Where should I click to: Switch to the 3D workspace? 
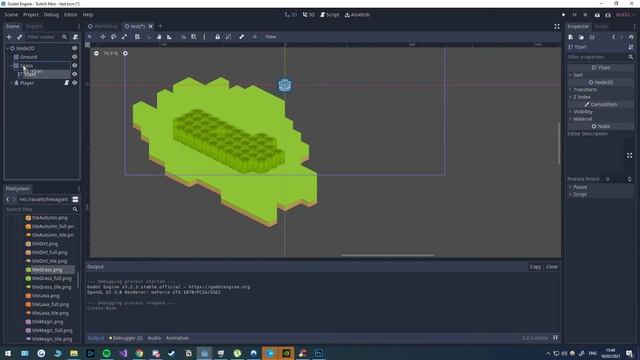[x=309, y=15]
